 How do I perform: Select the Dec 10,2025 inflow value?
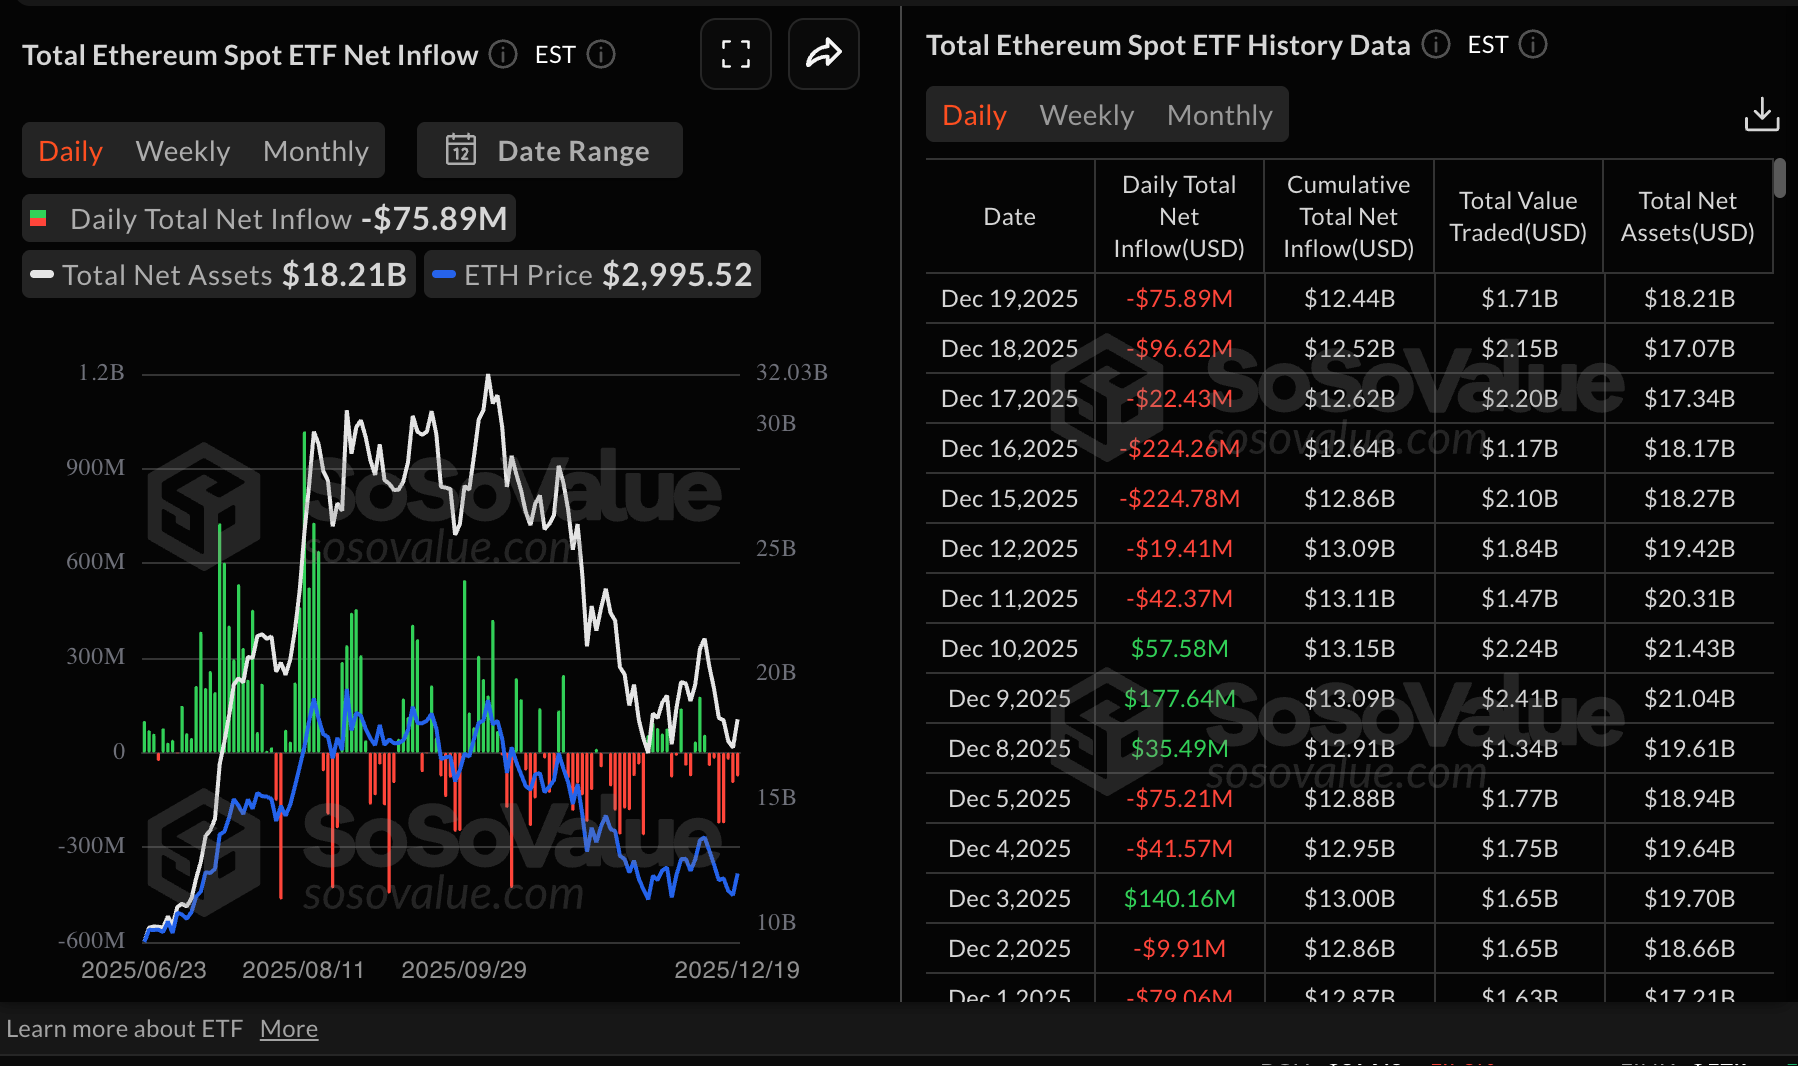coord(1180,648)
